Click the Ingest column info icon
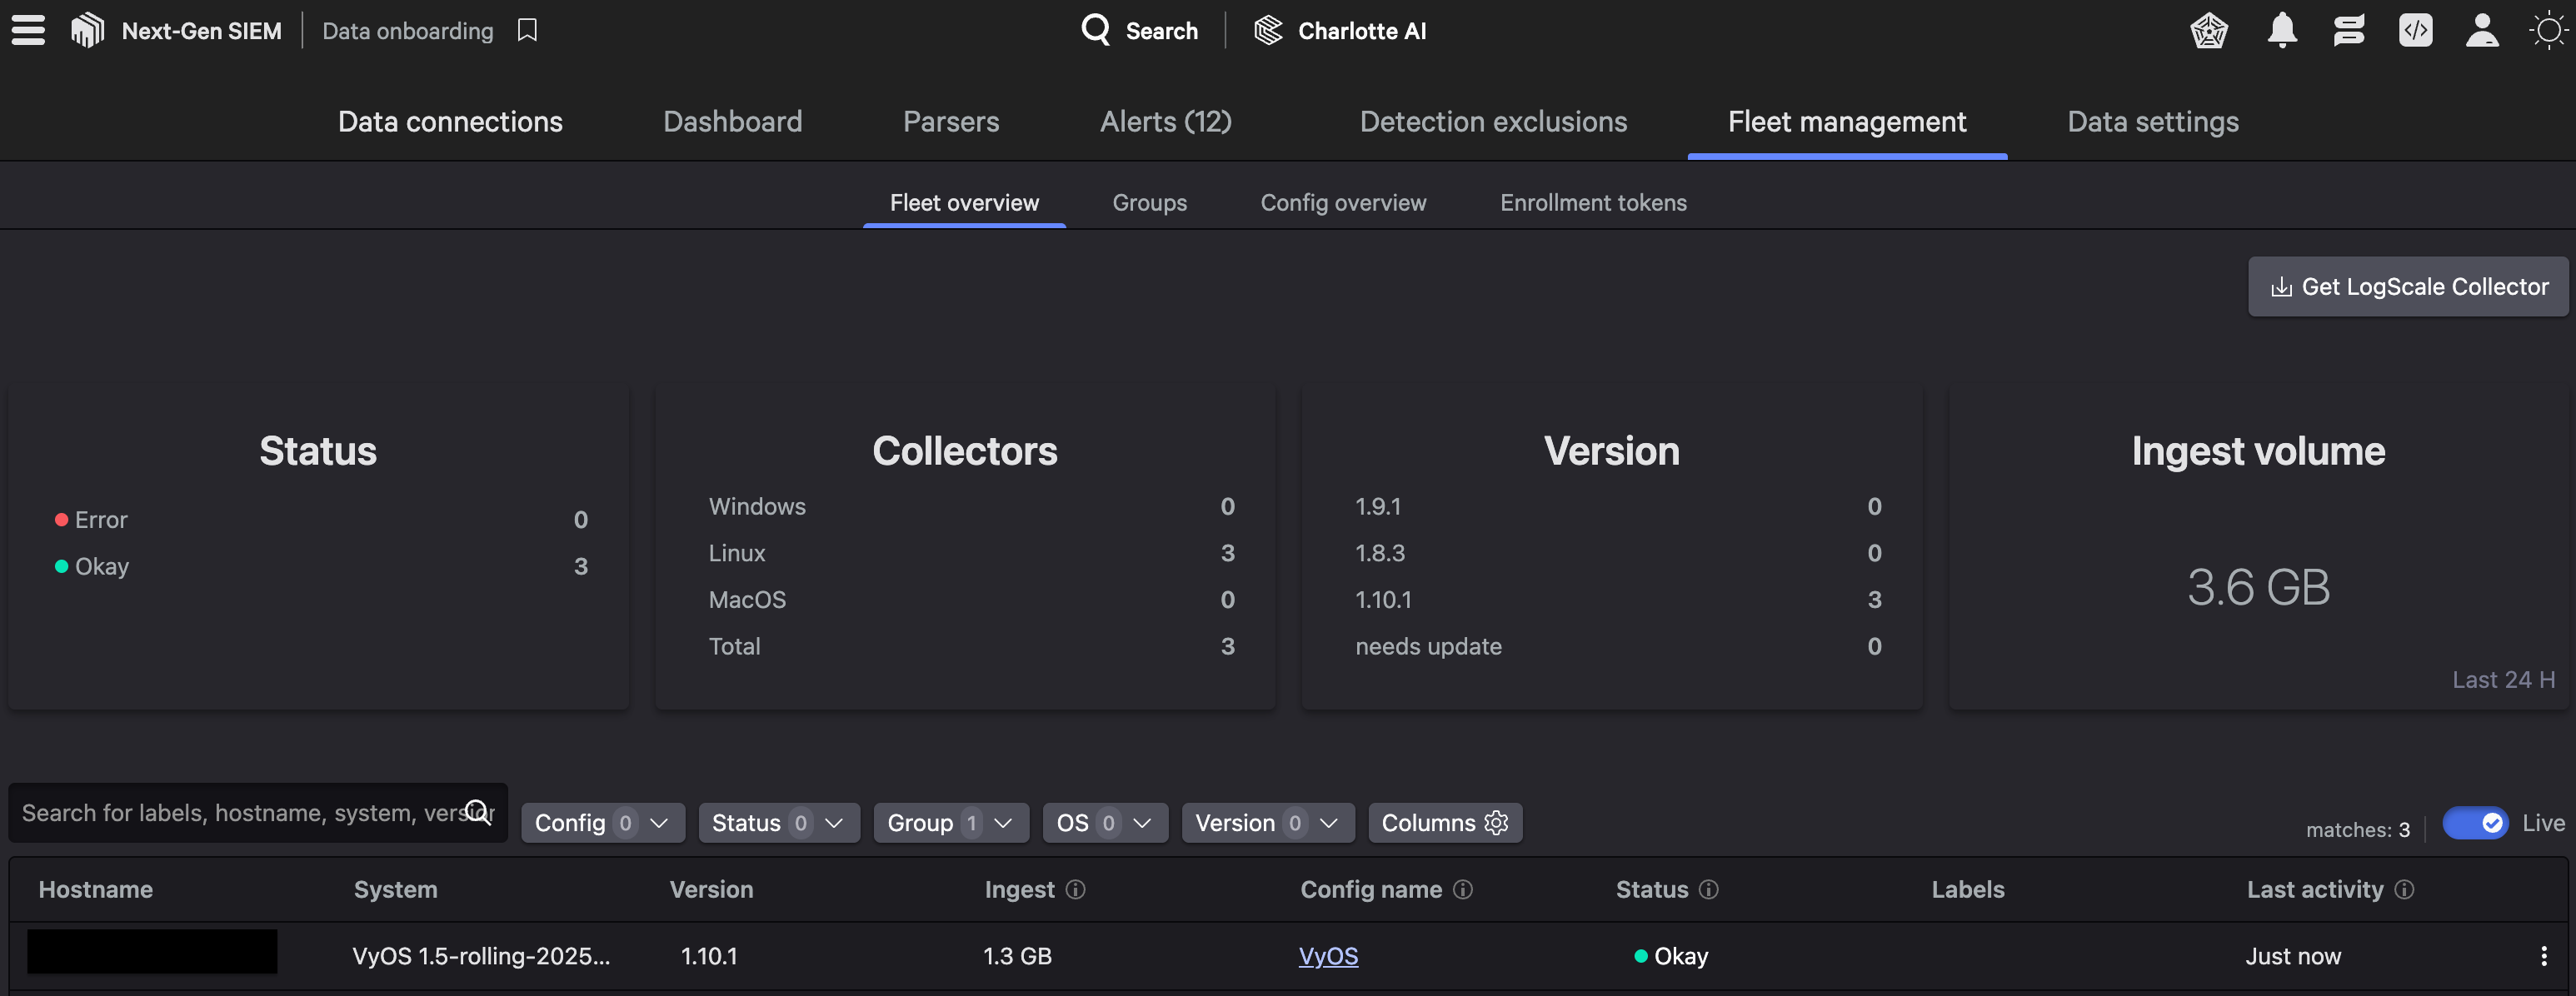 [1075, 889]
